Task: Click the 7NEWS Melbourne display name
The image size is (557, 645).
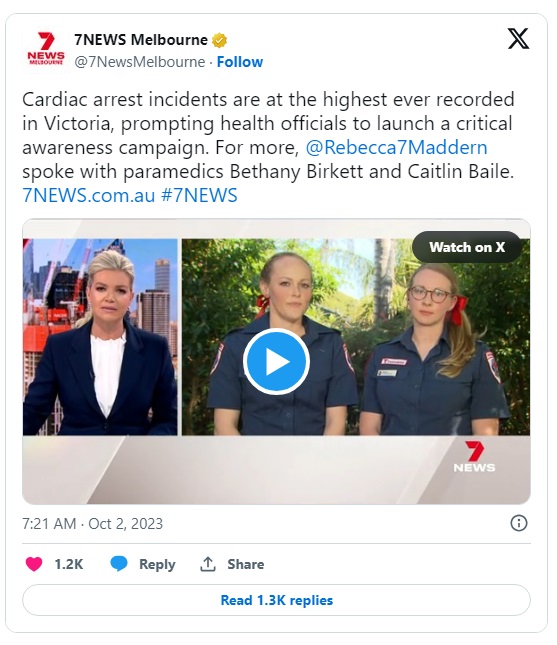Action: click(x=141, y=40)
